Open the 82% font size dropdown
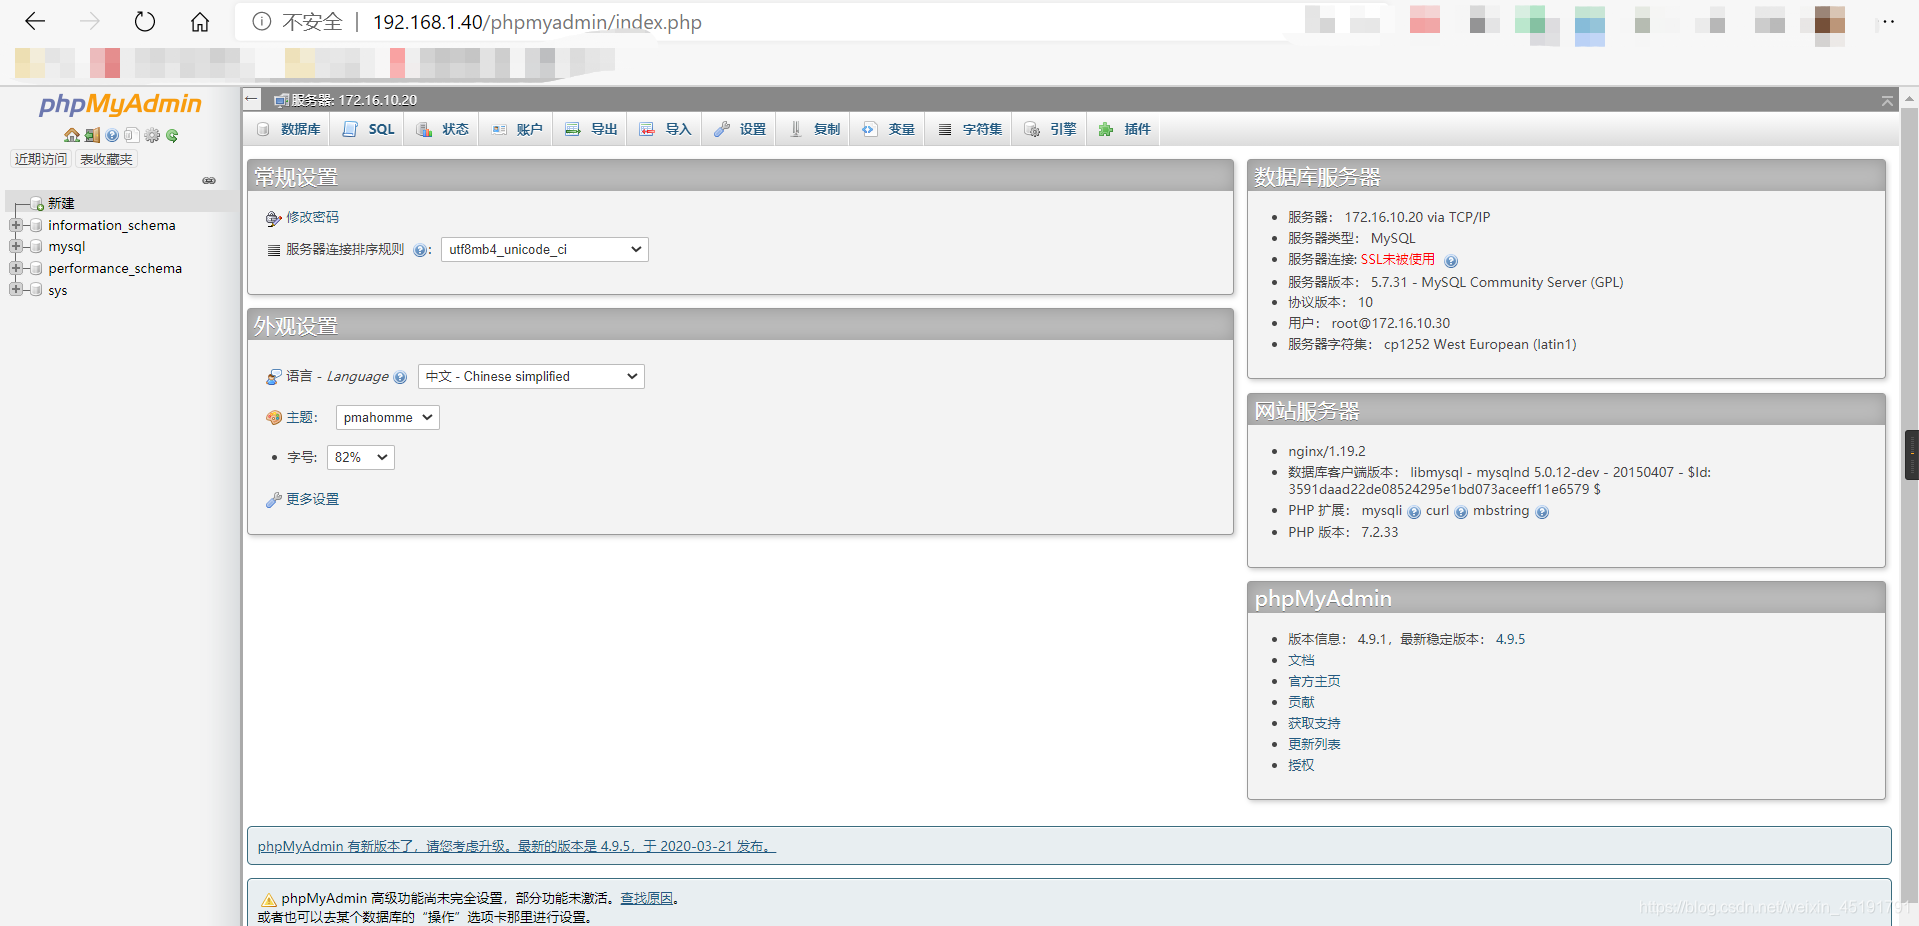 pyautogui.click(x=361, y=457)
